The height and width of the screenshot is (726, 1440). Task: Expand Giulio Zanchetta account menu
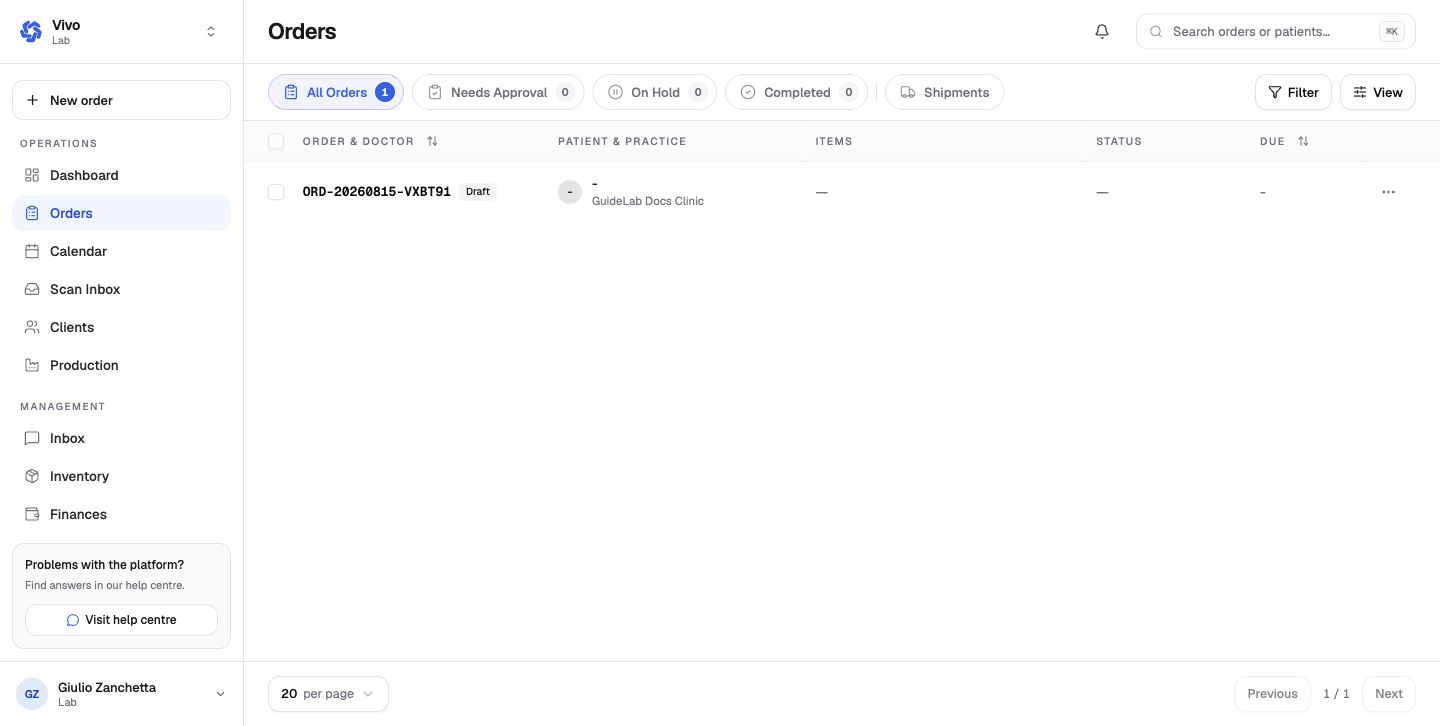[220, 694]
